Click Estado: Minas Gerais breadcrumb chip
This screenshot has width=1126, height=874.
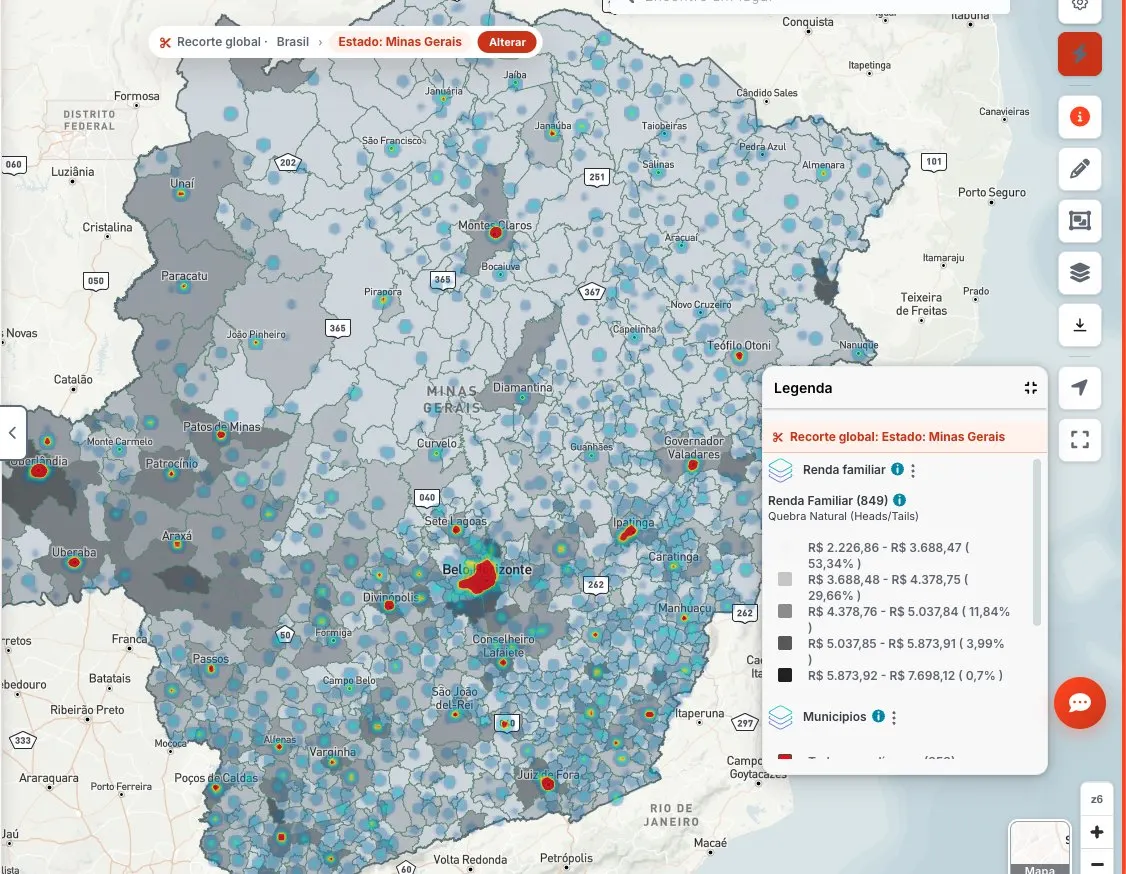click(399, 42)
